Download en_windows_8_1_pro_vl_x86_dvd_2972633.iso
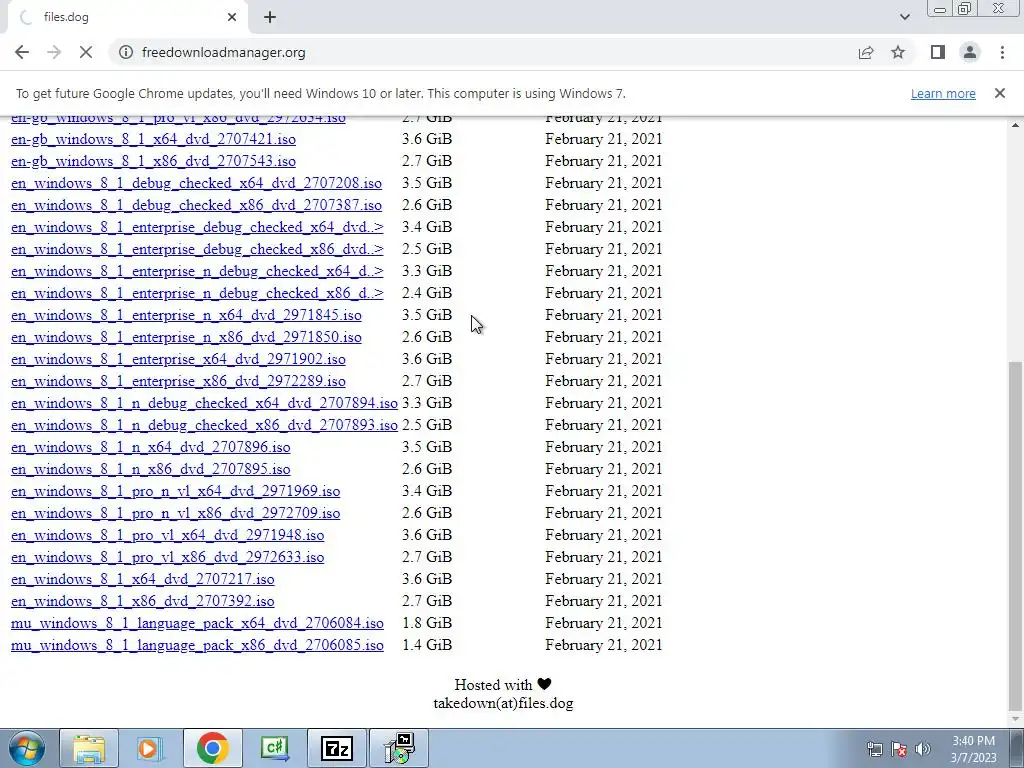1024x768 pixels. point(168,557)
